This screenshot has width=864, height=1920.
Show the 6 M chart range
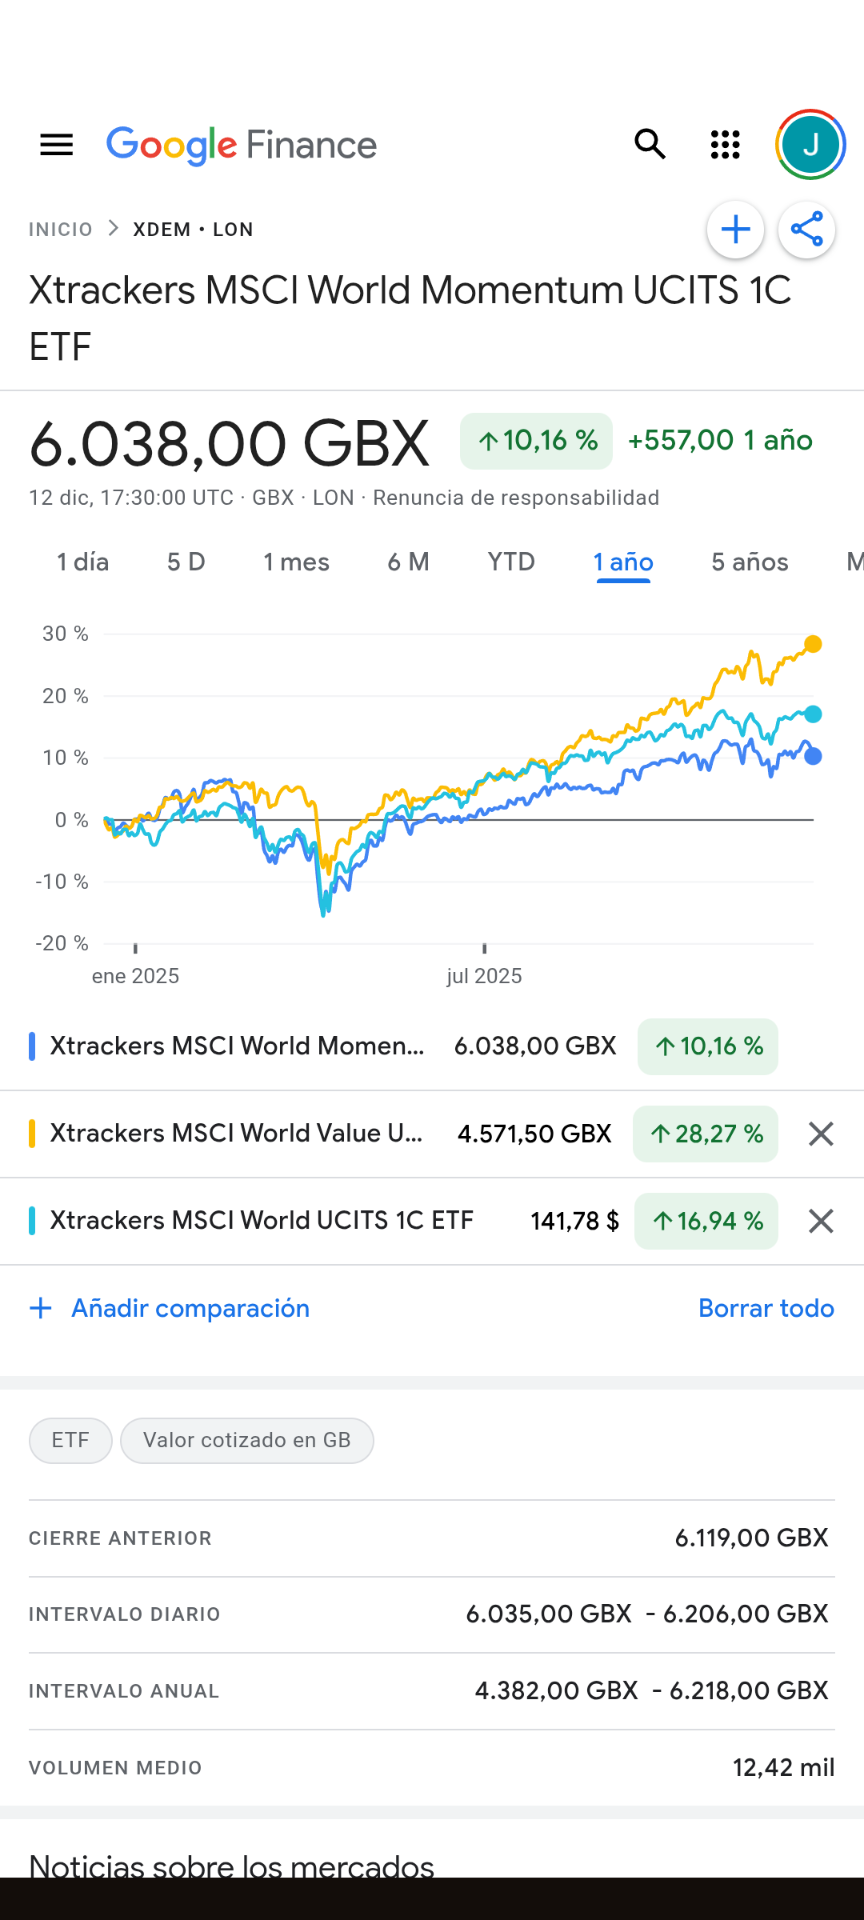[x=408, y=562]
